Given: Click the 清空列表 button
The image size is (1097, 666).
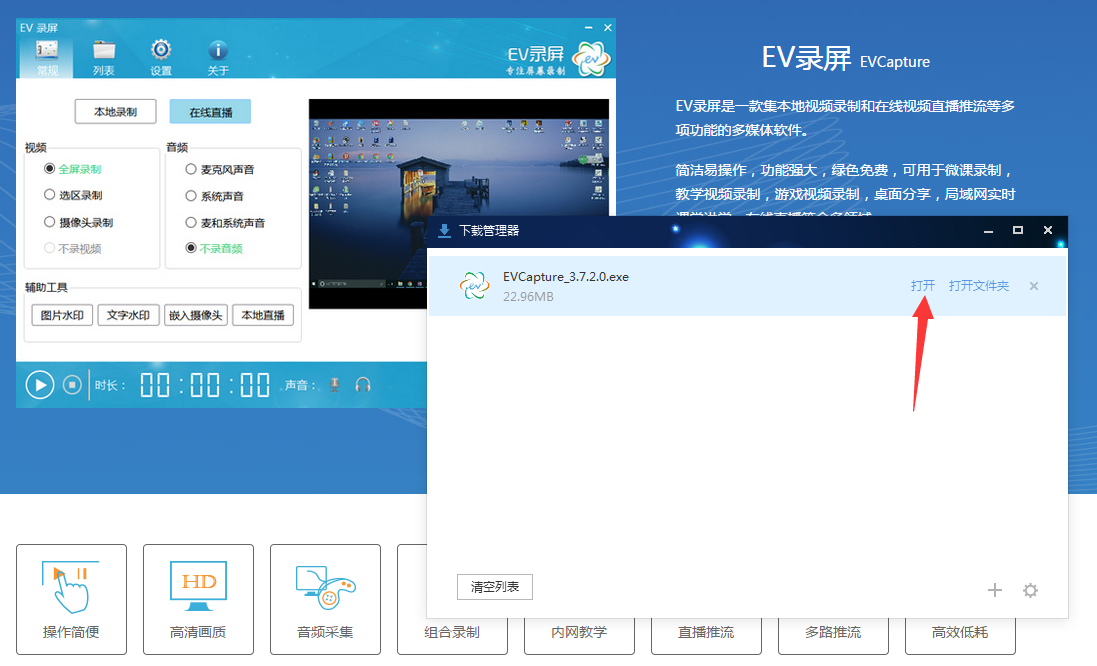Looking at the screenshot, I should (x=495, y=587).
